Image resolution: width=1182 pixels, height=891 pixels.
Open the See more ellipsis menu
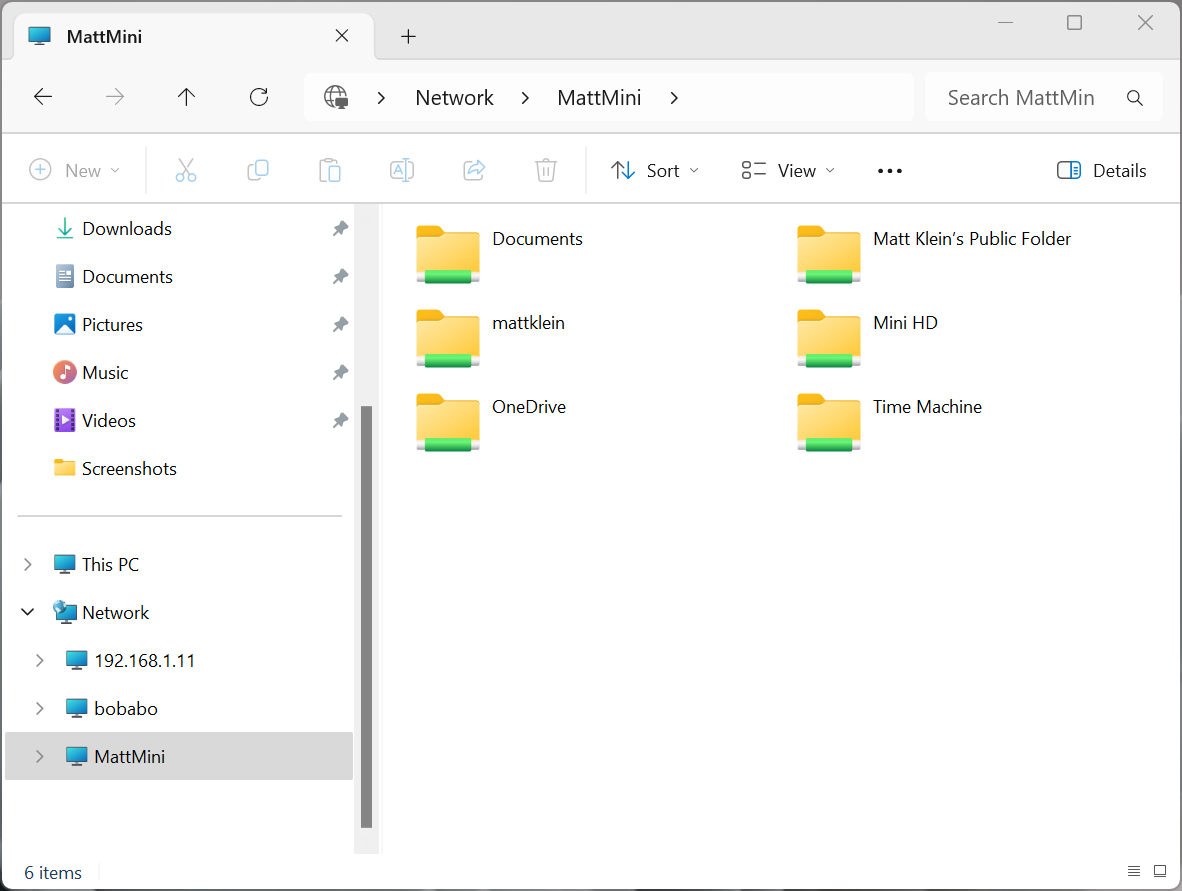[890, 170]
